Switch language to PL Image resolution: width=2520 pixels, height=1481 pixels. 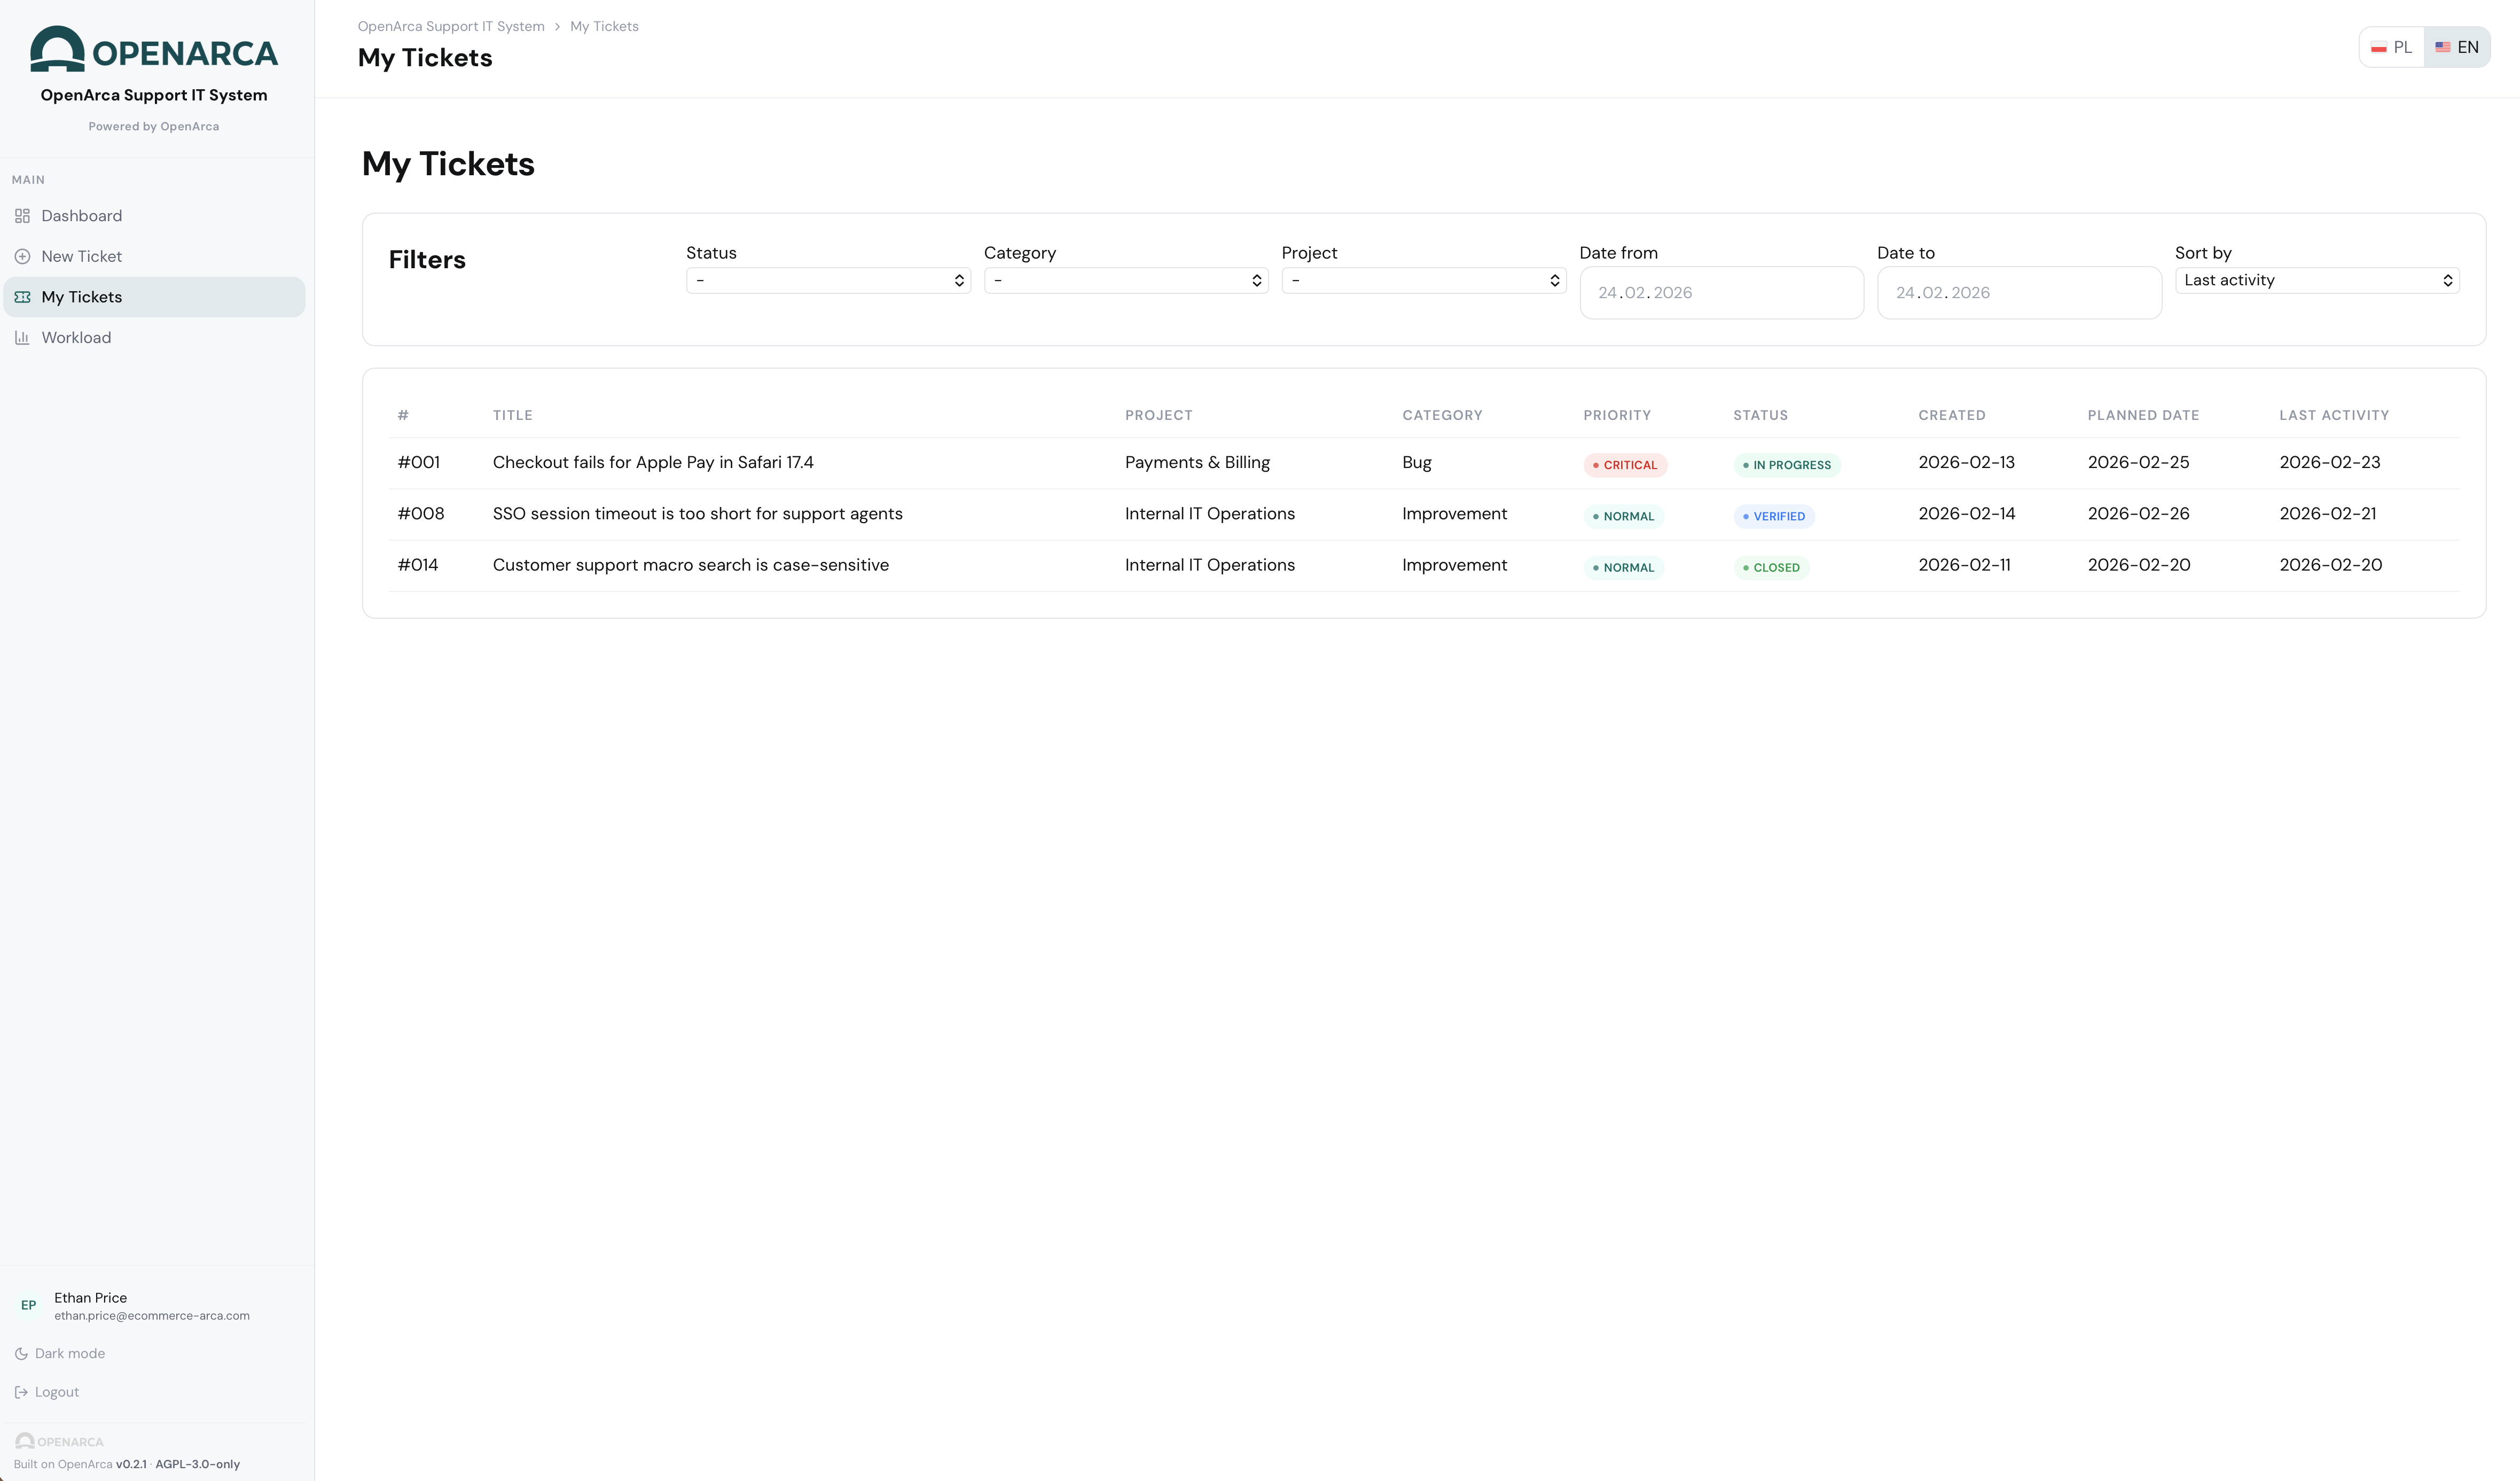2392,48
